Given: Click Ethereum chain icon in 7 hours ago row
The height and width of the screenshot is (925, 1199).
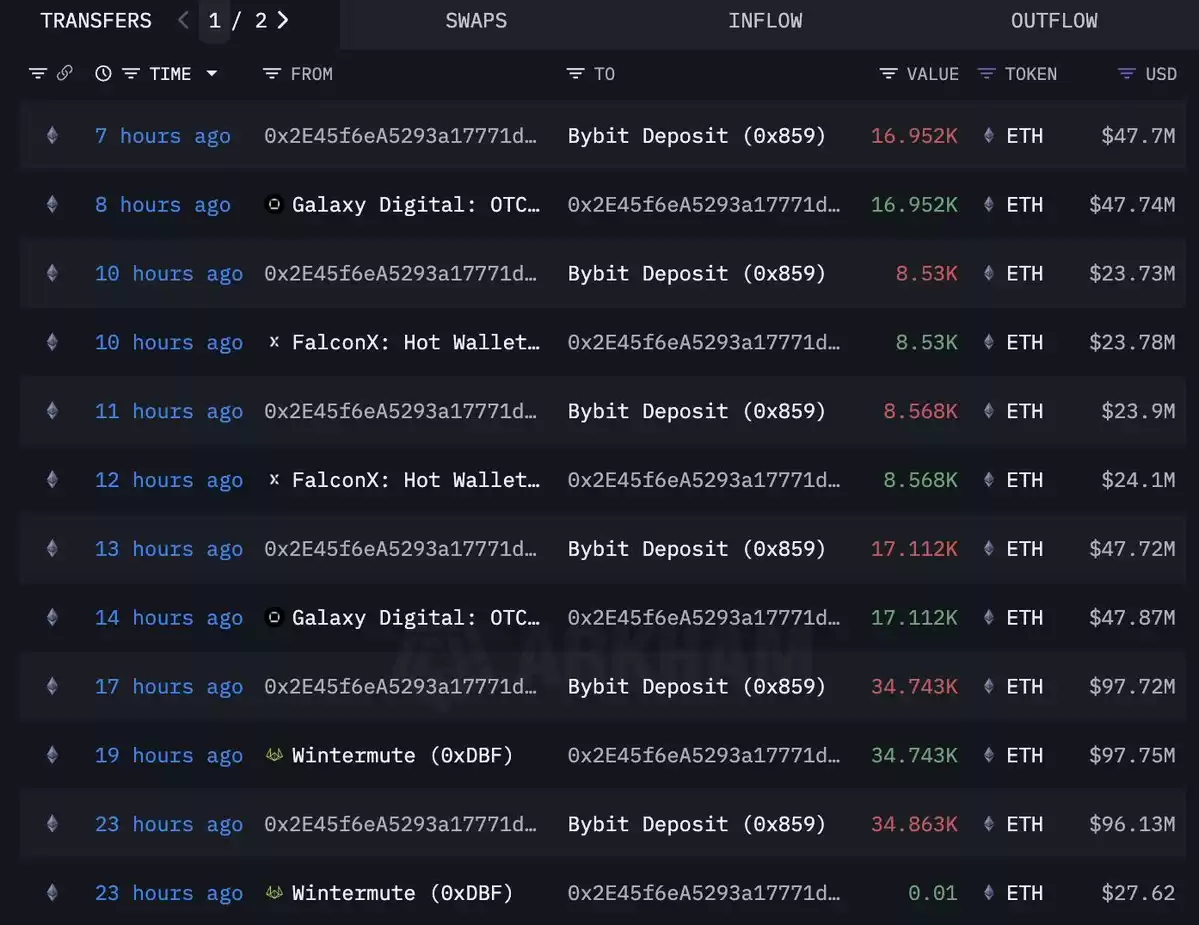Looking at the screenshot, I should click(x=52, y=135).
